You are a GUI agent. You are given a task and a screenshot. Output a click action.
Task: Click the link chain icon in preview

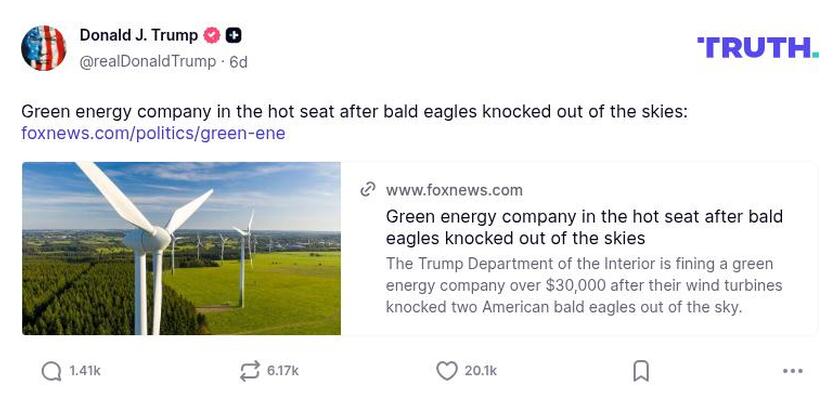click(368, 189)
